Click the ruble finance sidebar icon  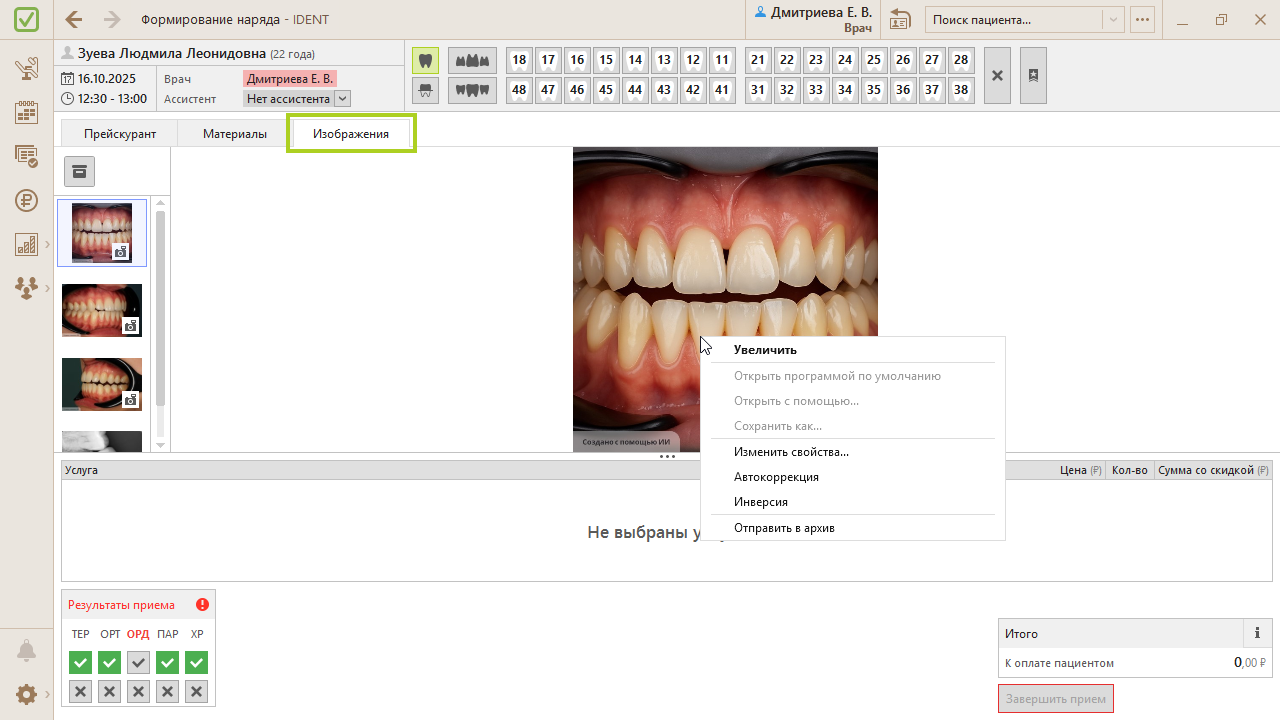click(27, 200)
